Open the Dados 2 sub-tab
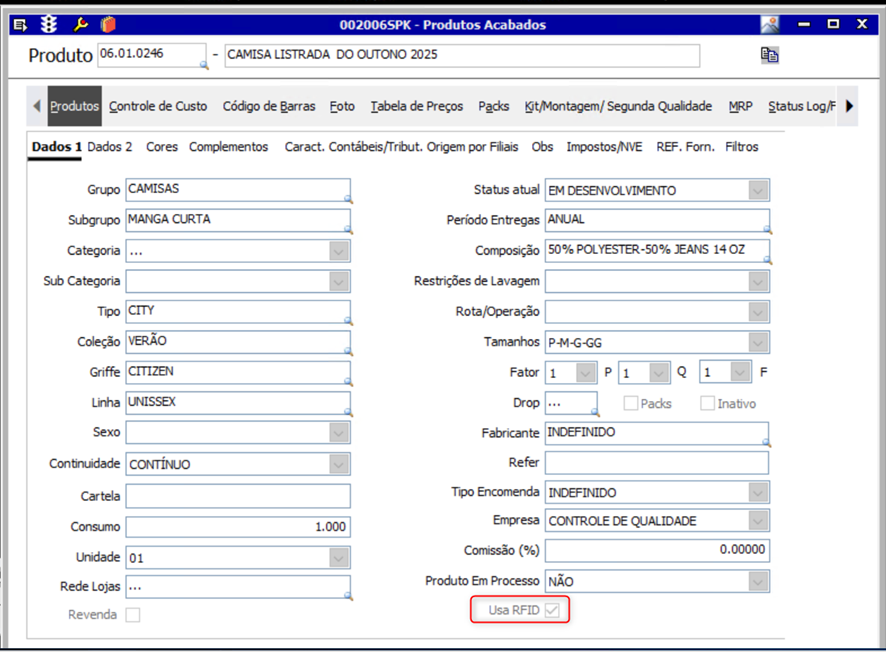886x652 pixels. (x=110, y=147)
